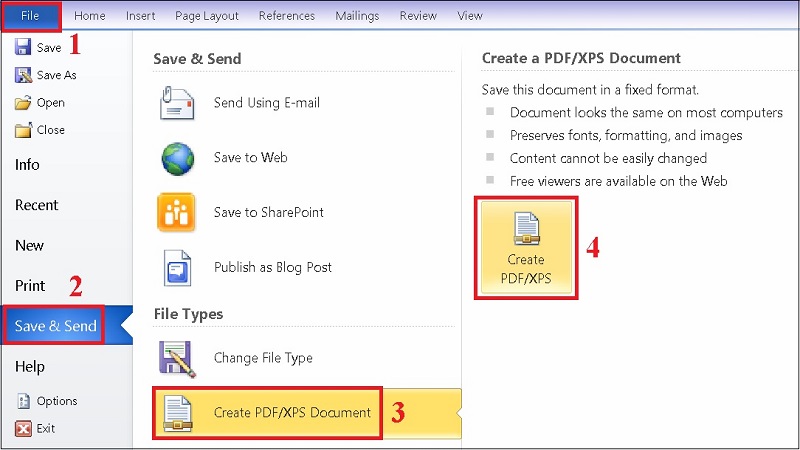The height and width of the screenshot is (450, 800).
Task: Open the References tab
Action: point(287,16)
